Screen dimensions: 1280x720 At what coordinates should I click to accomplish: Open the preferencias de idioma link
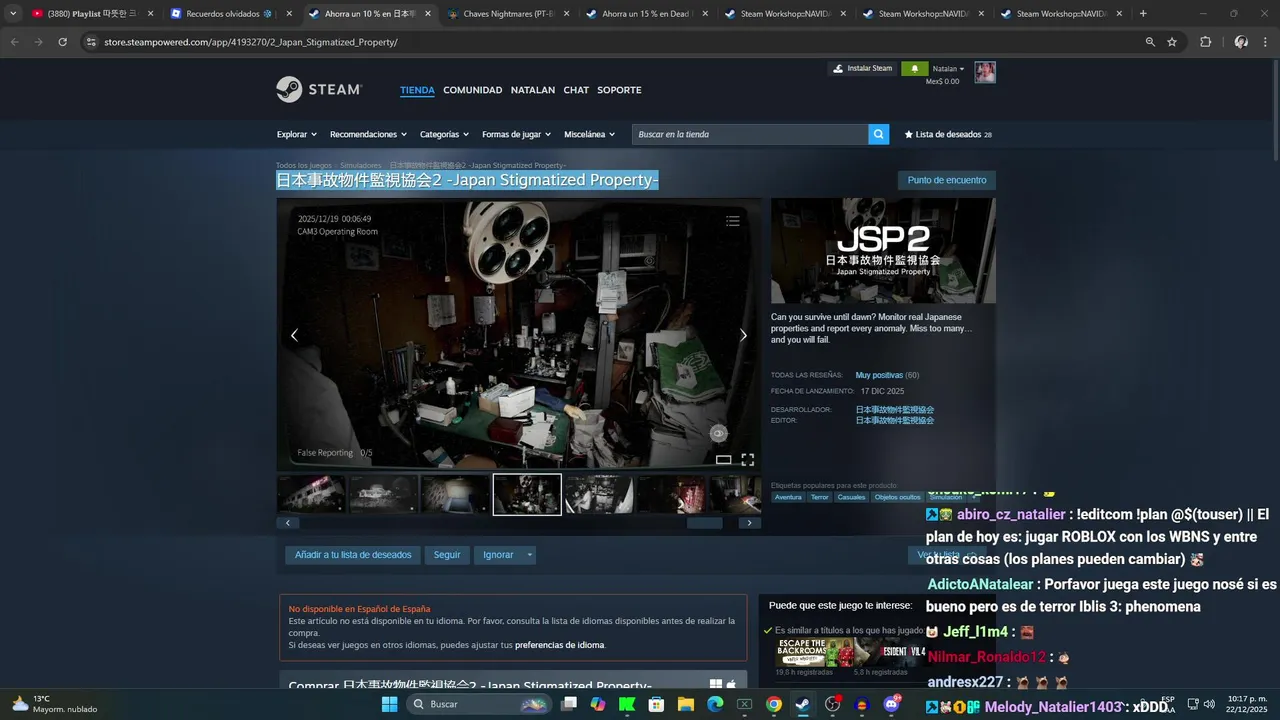[559, 645]
